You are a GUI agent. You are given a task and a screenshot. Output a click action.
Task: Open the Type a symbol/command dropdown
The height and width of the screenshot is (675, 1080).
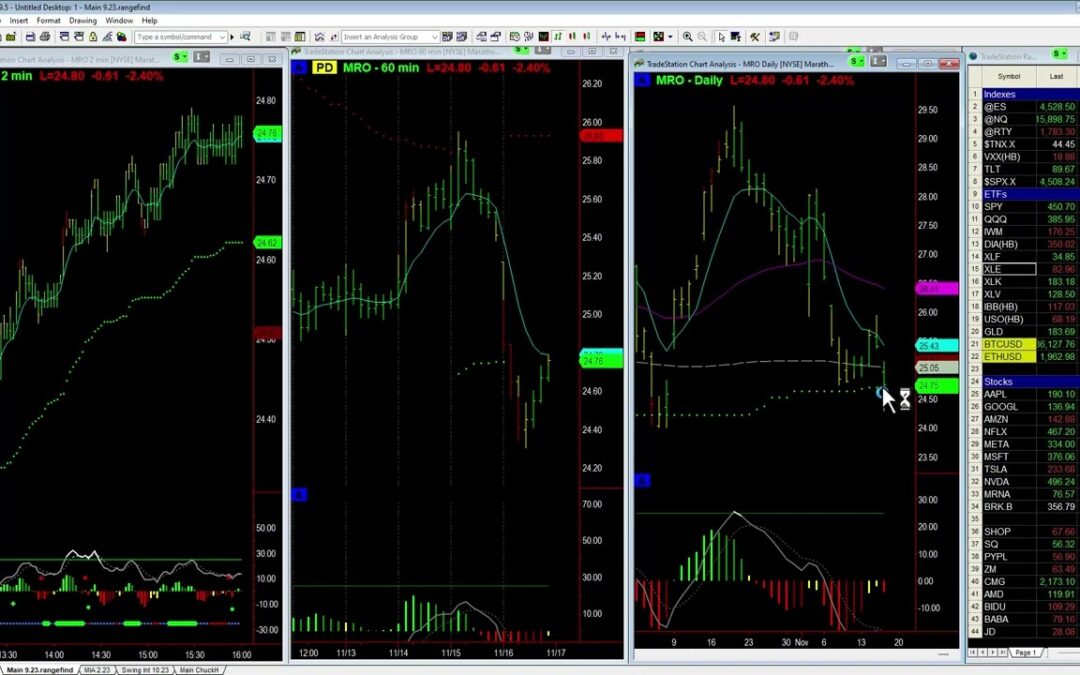point(222,37)
